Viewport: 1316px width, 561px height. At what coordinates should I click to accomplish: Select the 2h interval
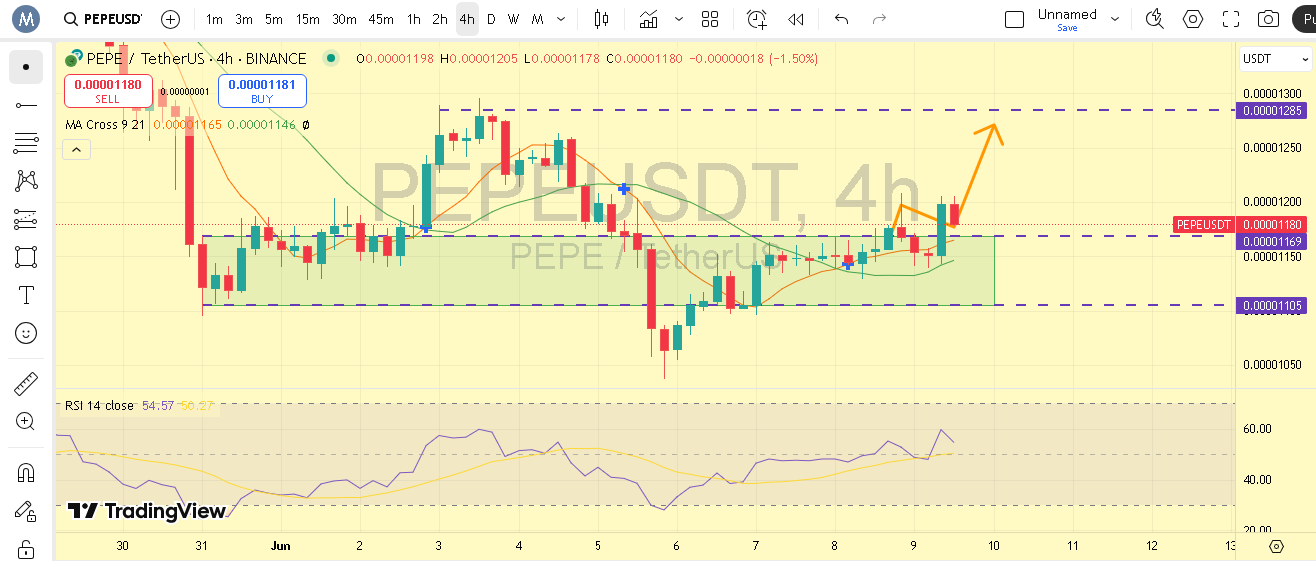click(440, 19)
